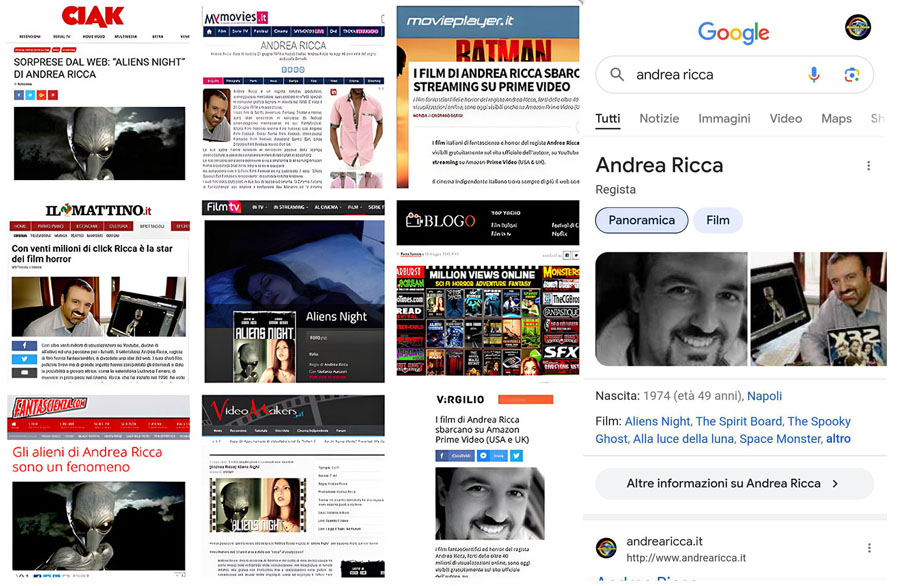Open CIAK headline Sorprese dal web Aliens Night
The height and width of the screenshot is (586, 900).
click(x=99, y=68)
